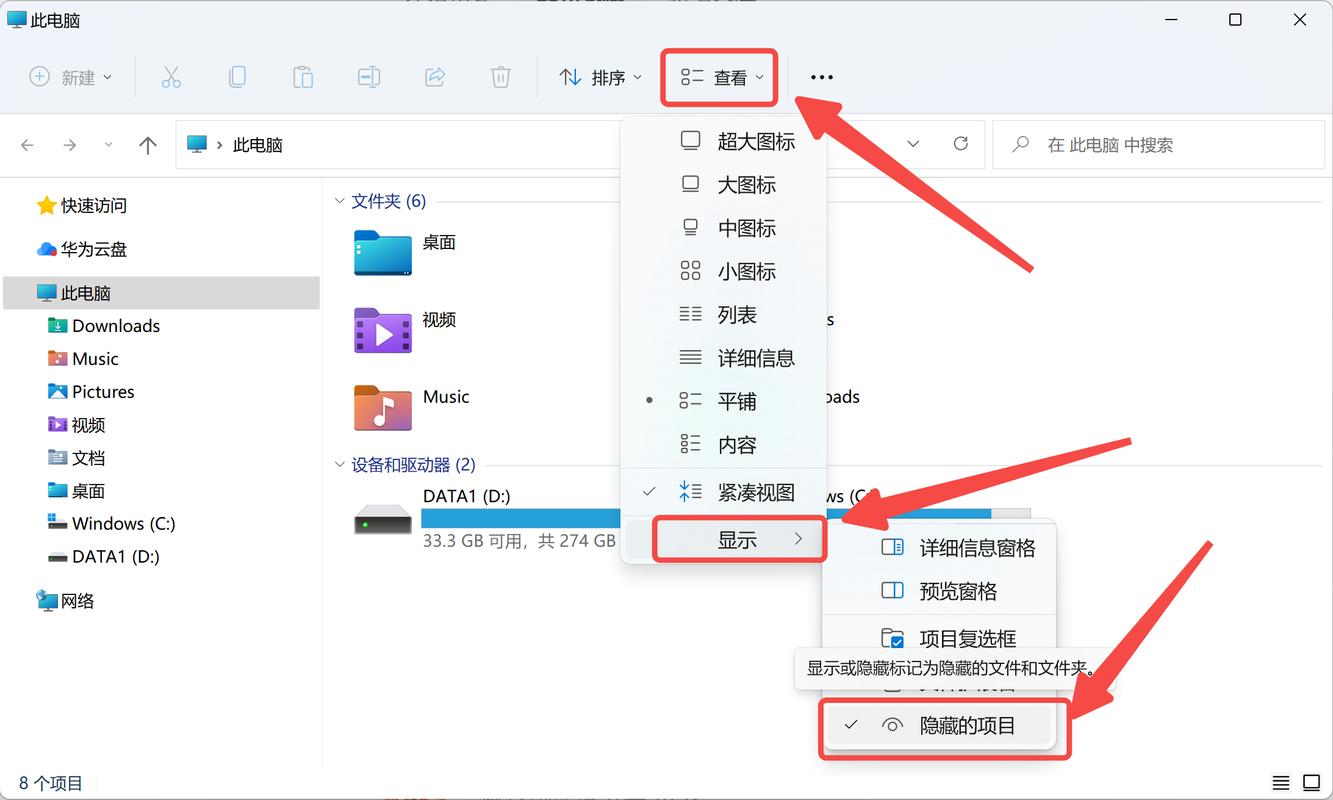Switch to large thumbnails via status bar icon

(x=1310, y=782)
